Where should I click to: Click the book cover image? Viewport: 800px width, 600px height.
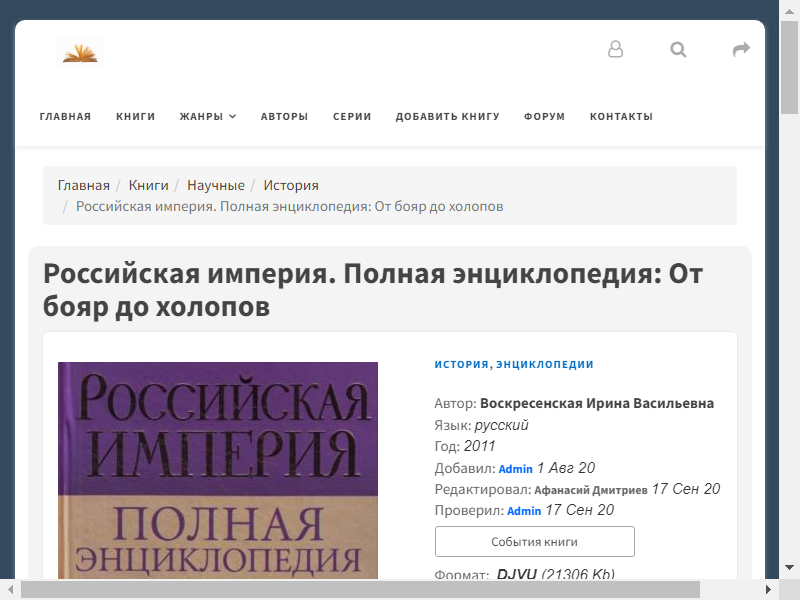coord(218,470)
